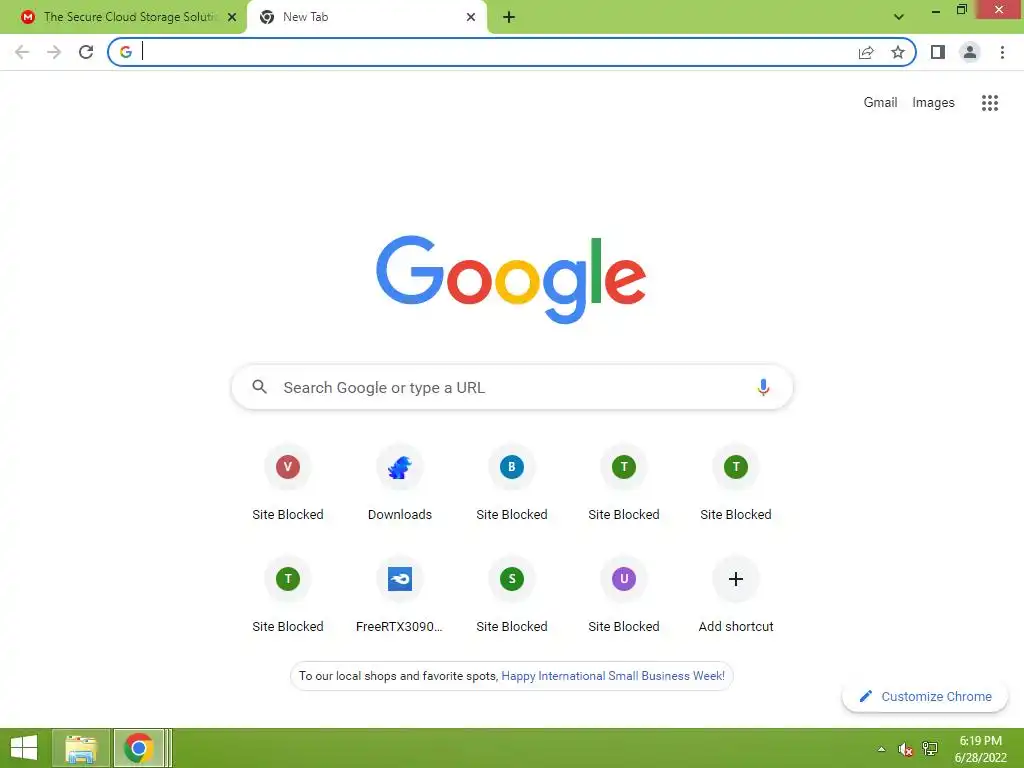Viewport: 1024px width, 768px height.
Task: Click the Customize Chrome button
Action: pyautogui.click(x=925, y=696)
